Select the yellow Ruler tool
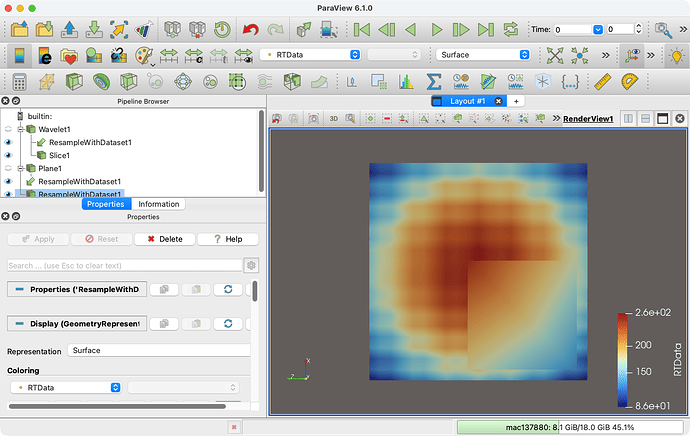The height and width of the screenshot is (436, 690). (x=602, y=82)
